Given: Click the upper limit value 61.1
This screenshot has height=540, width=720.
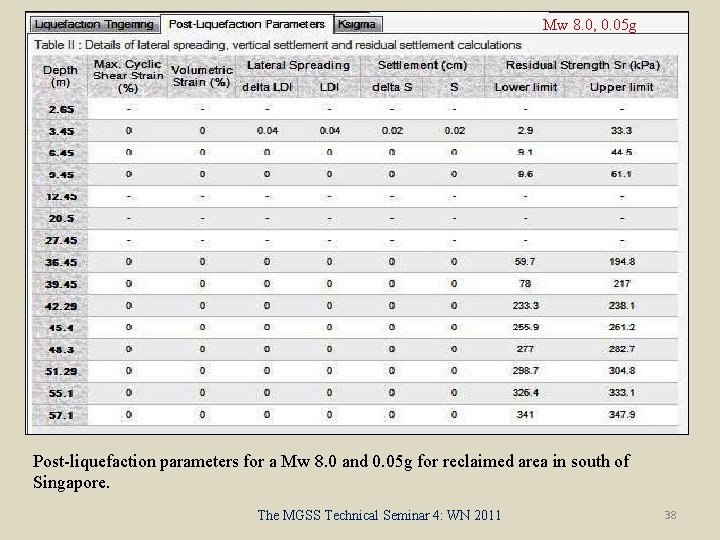Looking at the screenshot, I should (x=622, y=174).
